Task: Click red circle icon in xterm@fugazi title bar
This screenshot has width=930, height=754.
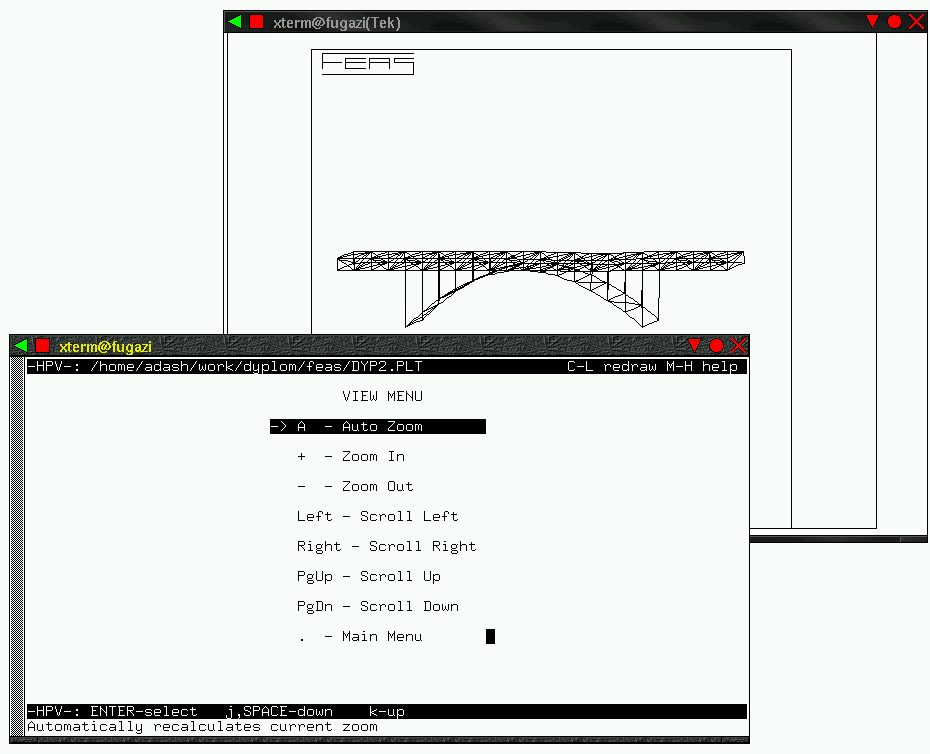Action: pos(716,345)
